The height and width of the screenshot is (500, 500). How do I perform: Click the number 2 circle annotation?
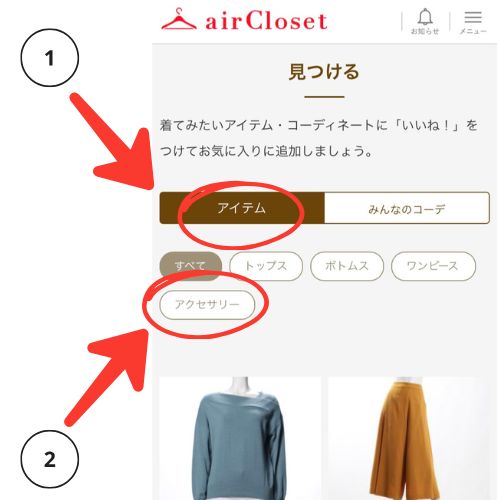point(50,459)
